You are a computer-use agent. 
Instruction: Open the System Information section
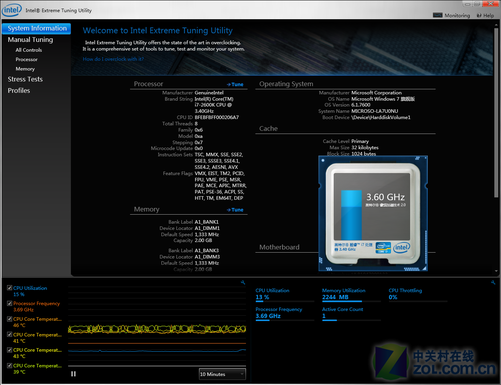36,28
